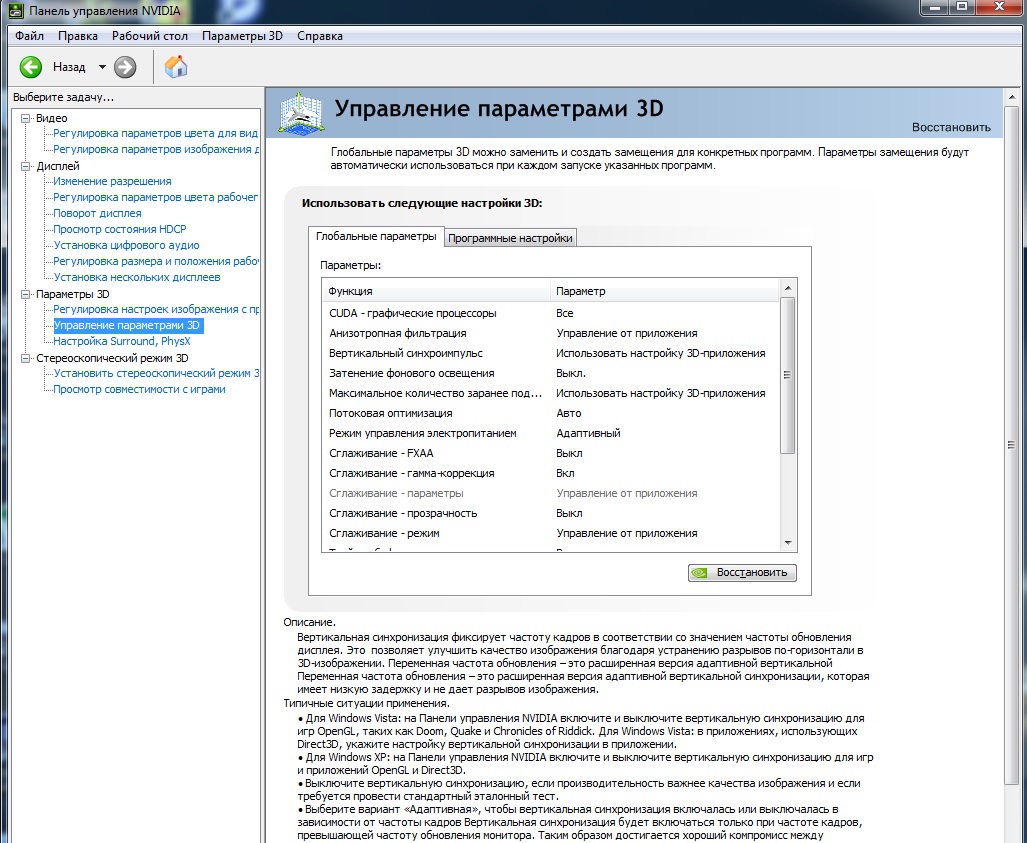Screen dimensions: 1027x843
Task: Select the Анизотропная фильтрация setting row
Action: point(550,333)
